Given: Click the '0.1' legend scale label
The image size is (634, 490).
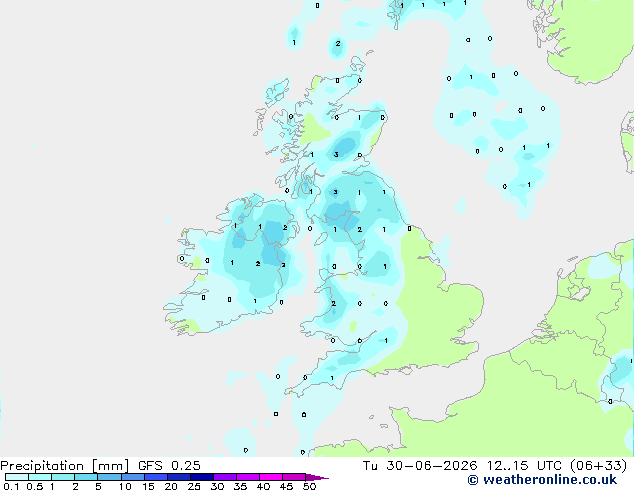Looking at the screenshot, I should (11, 486).
